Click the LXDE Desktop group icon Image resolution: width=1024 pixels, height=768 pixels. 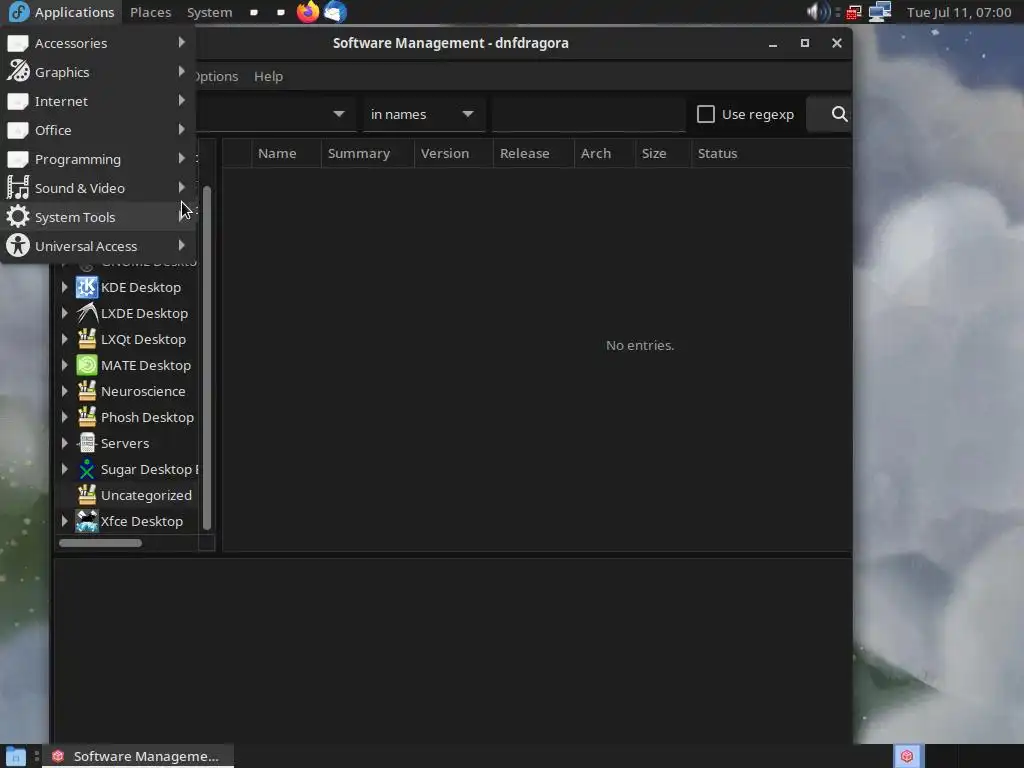tap(87, 313)
